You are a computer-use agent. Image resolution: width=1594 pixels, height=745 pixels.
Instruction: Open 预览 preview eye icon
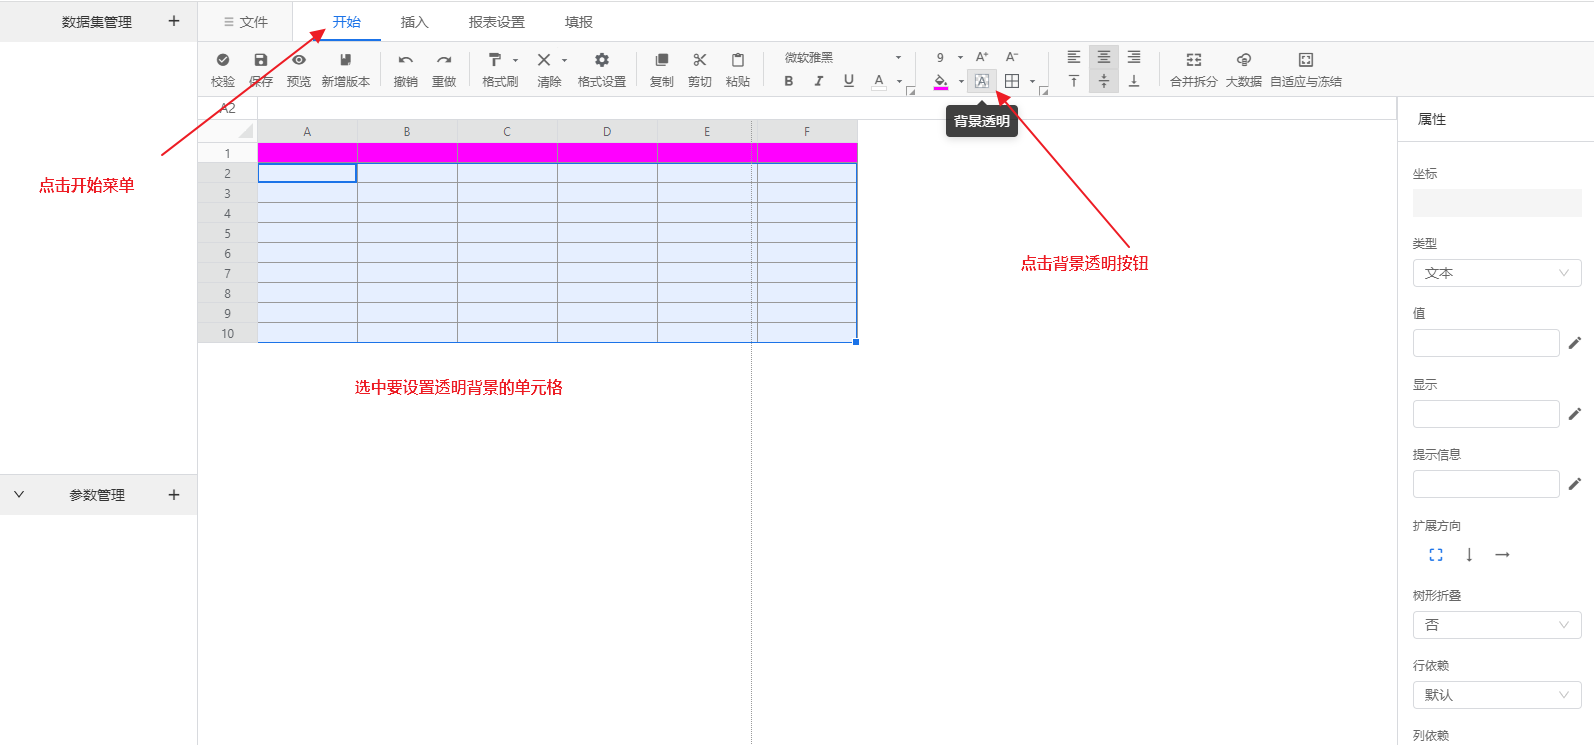299,60
